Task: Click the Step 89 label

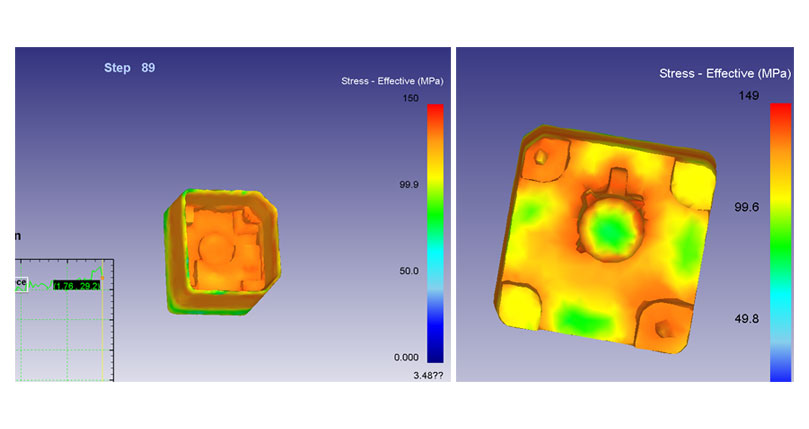Action: tap(130, 68)
